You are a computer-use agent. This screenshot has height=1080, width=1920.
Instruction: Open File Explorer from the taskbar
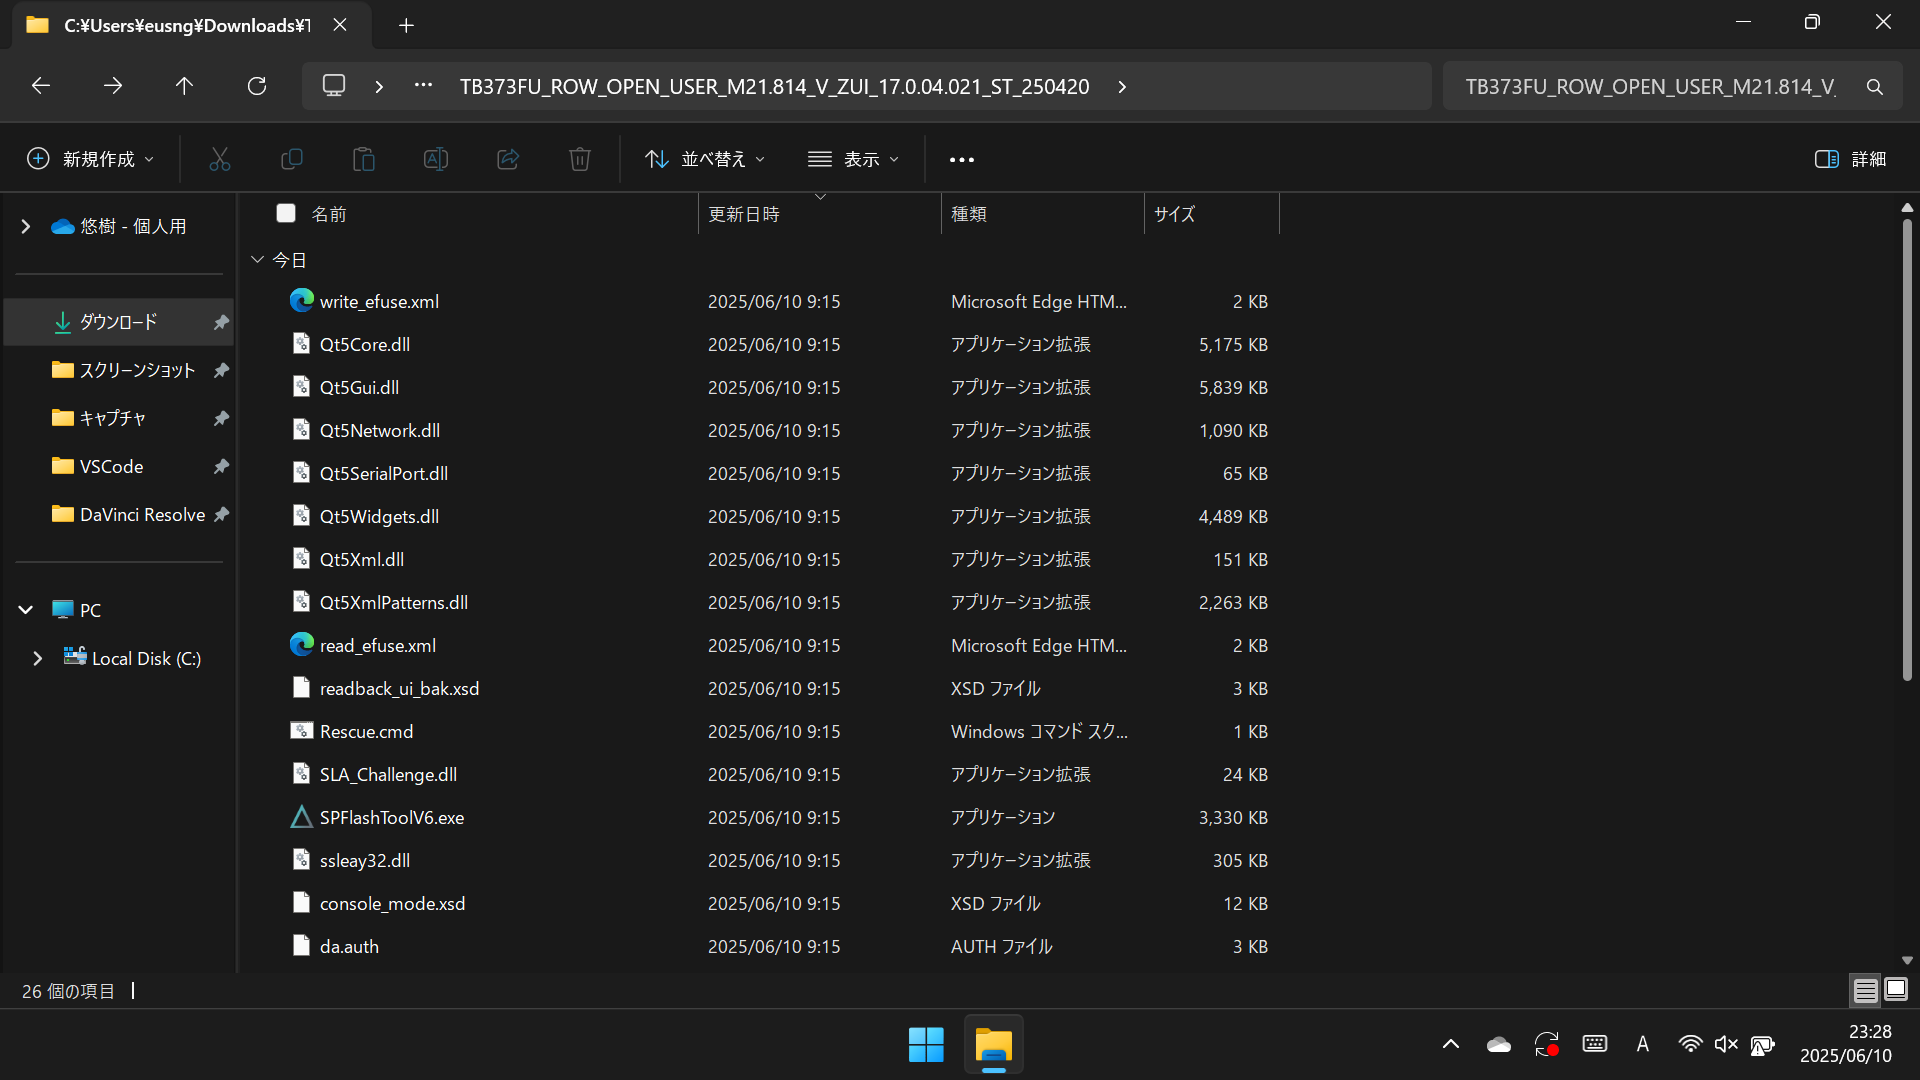tap(994, 1044)
